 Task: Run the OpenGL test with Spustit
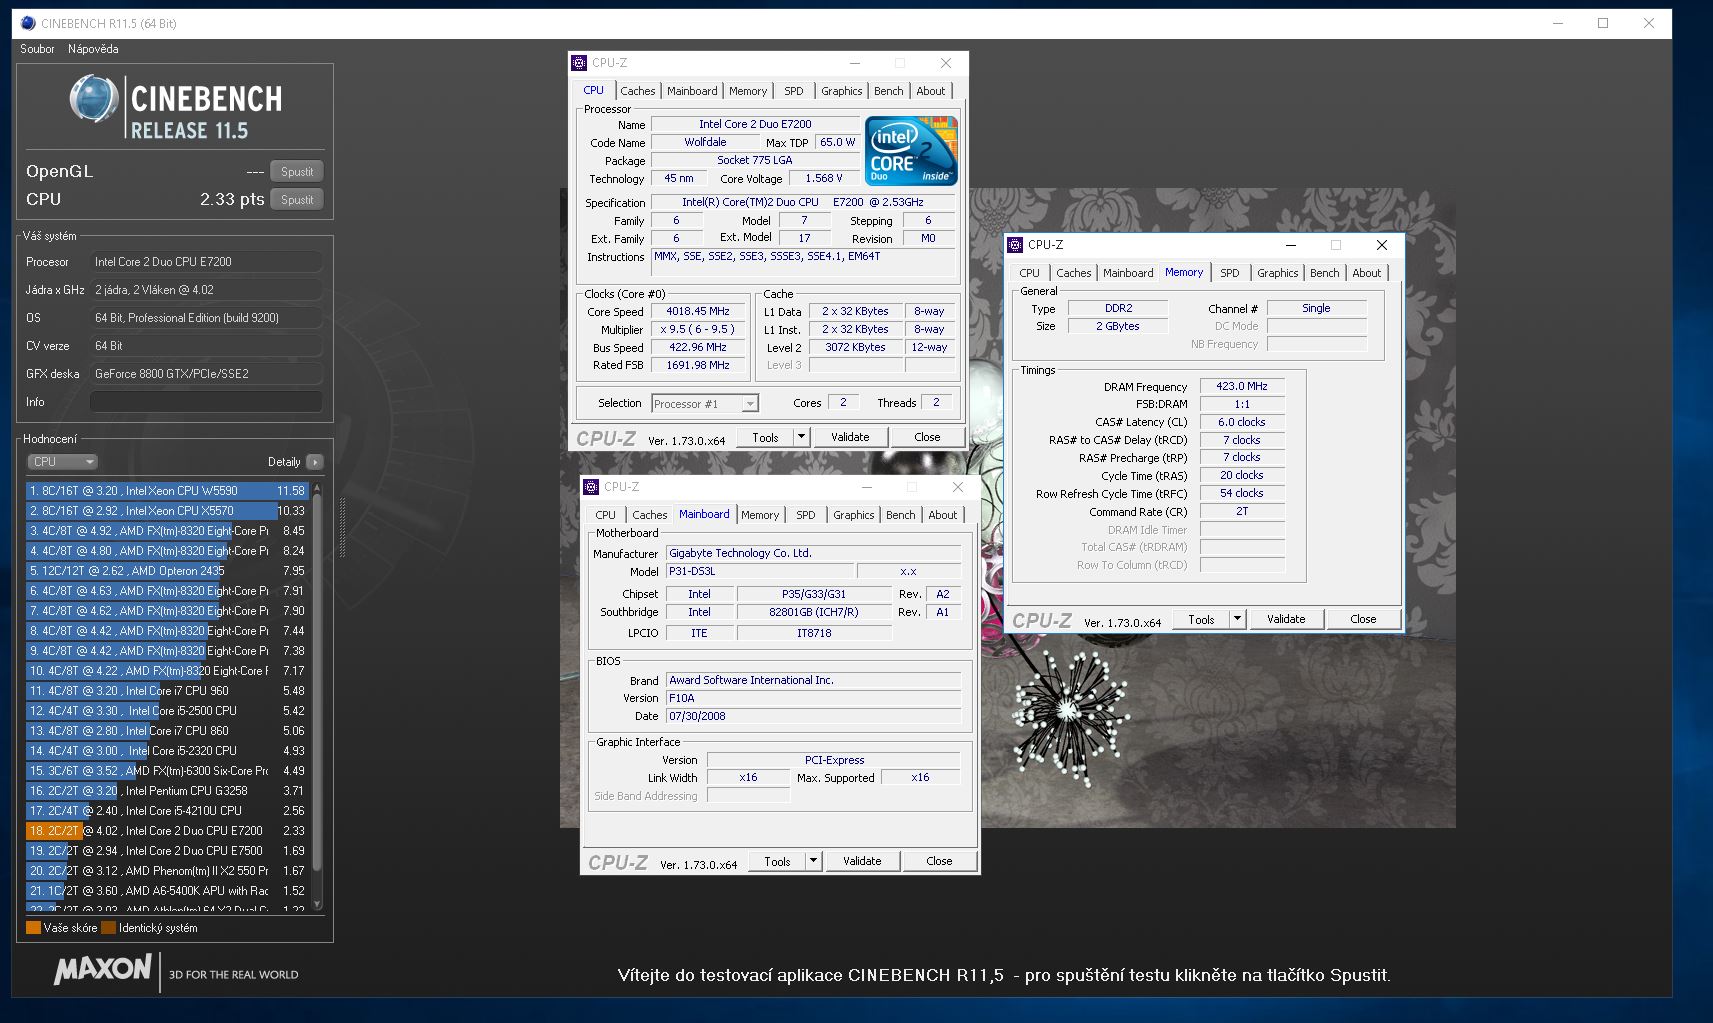(297, 172)
